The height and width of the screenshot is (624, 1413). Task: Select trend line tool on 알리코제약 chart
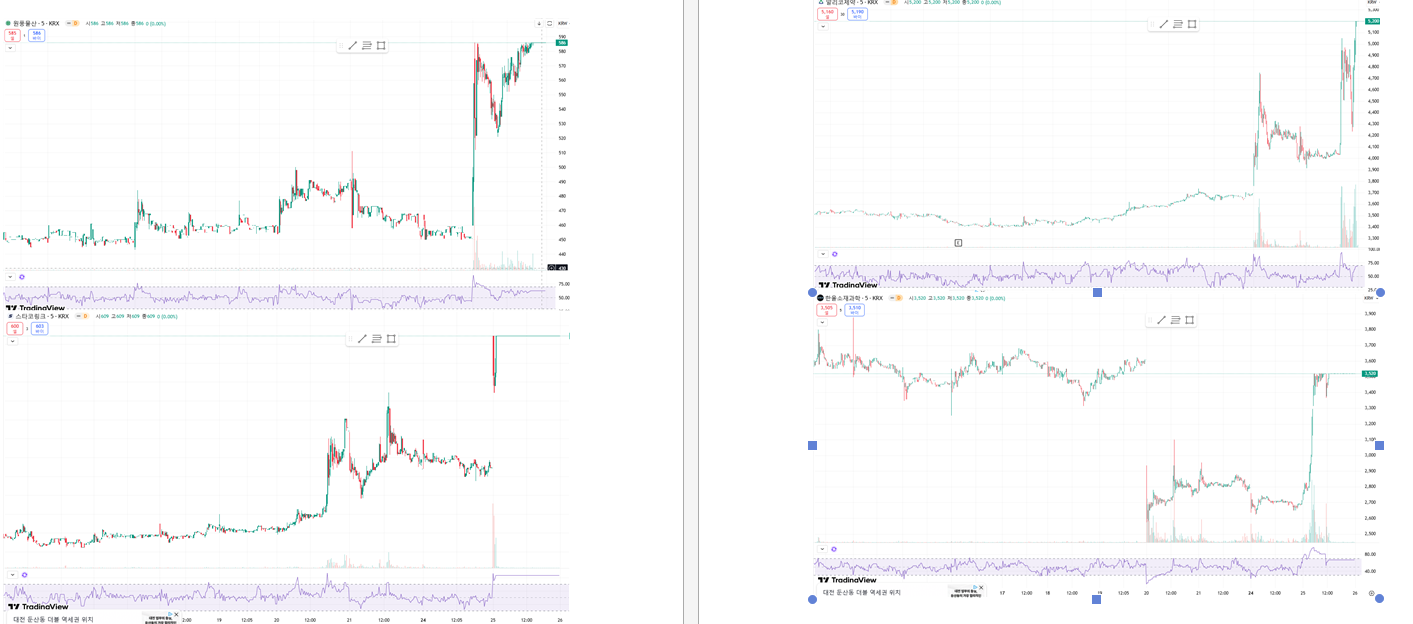point(1163,24)
